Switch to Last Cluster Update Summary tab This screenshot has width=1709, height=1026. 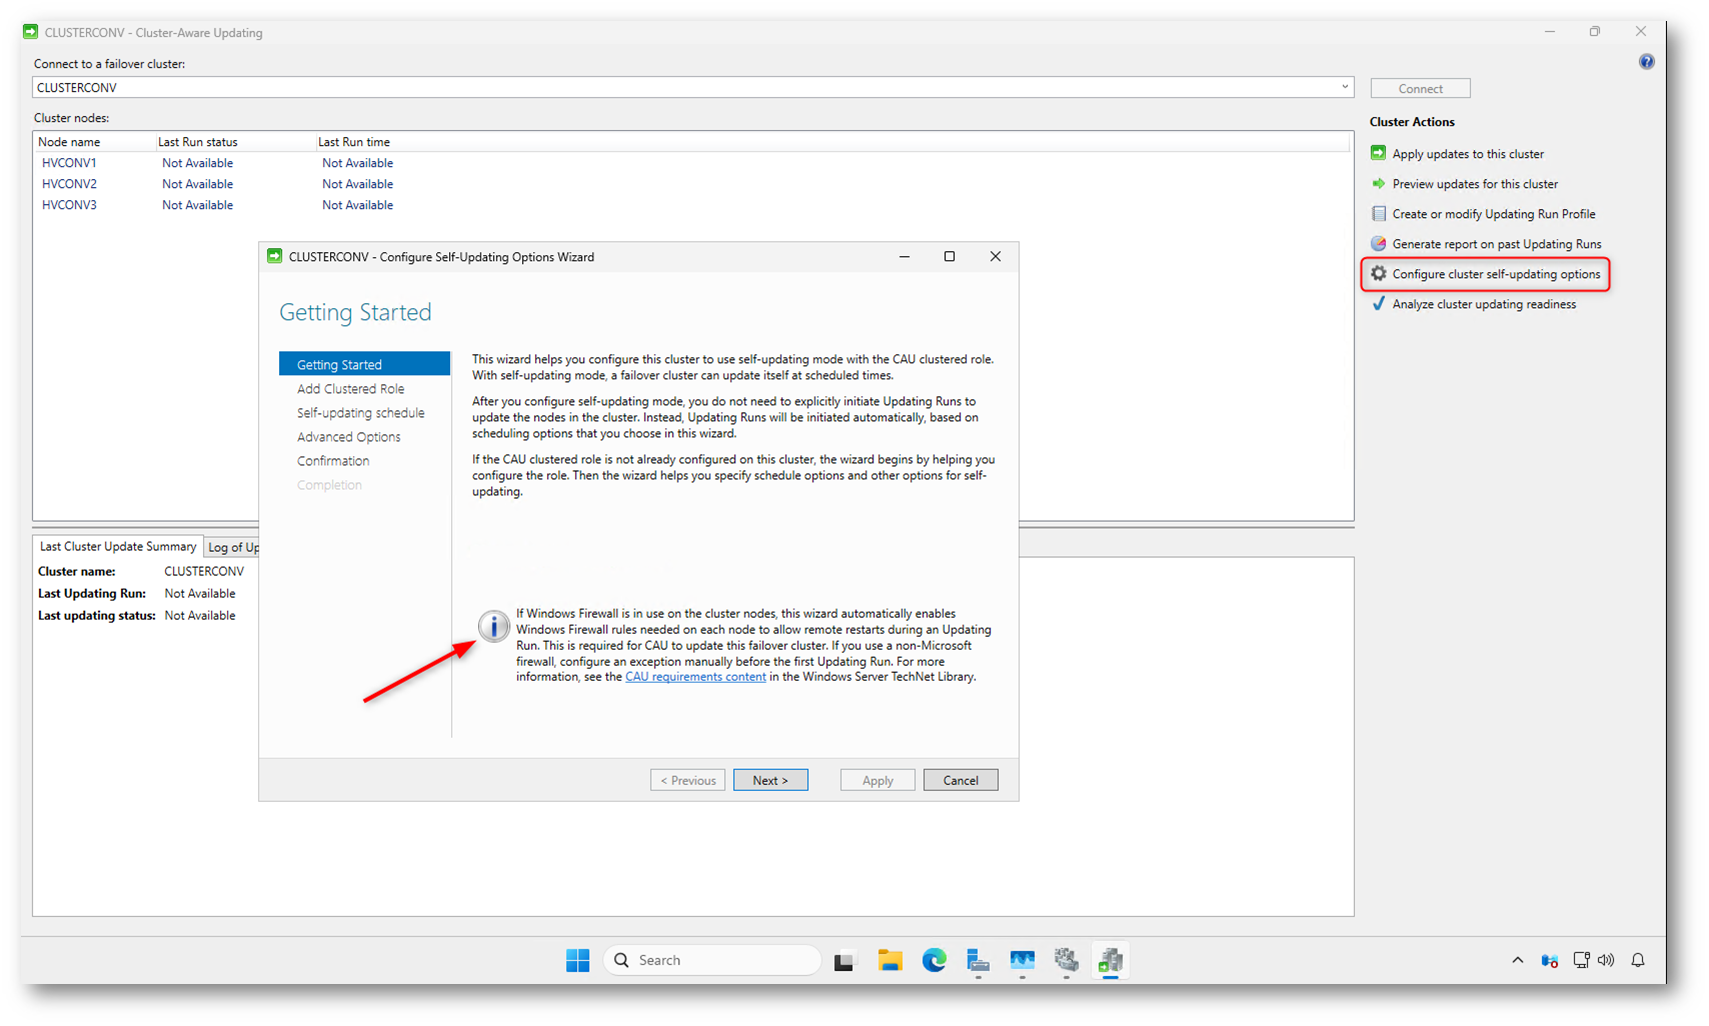118,546
